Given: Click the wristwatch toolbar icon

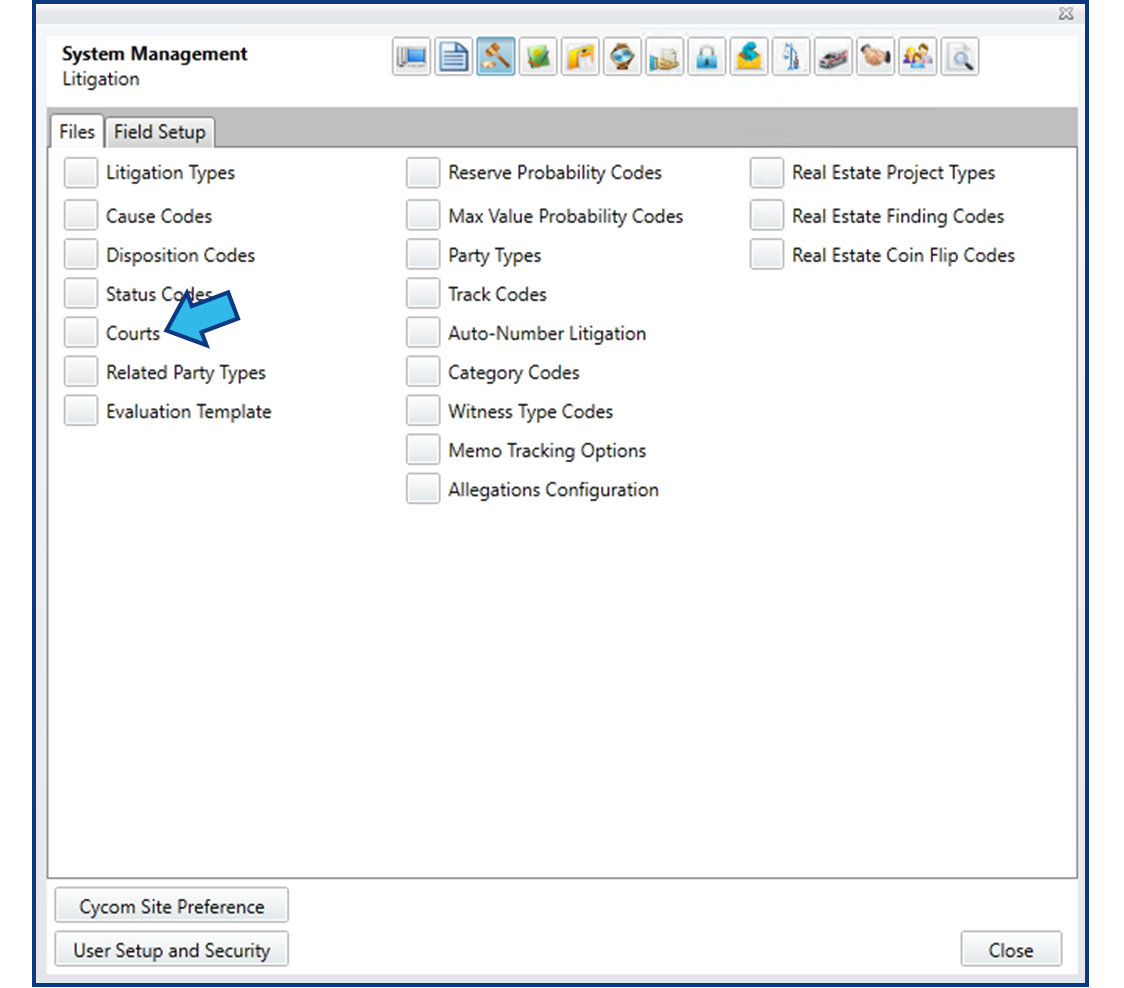Looking at the screenshot, I should [x=622, y=57].
